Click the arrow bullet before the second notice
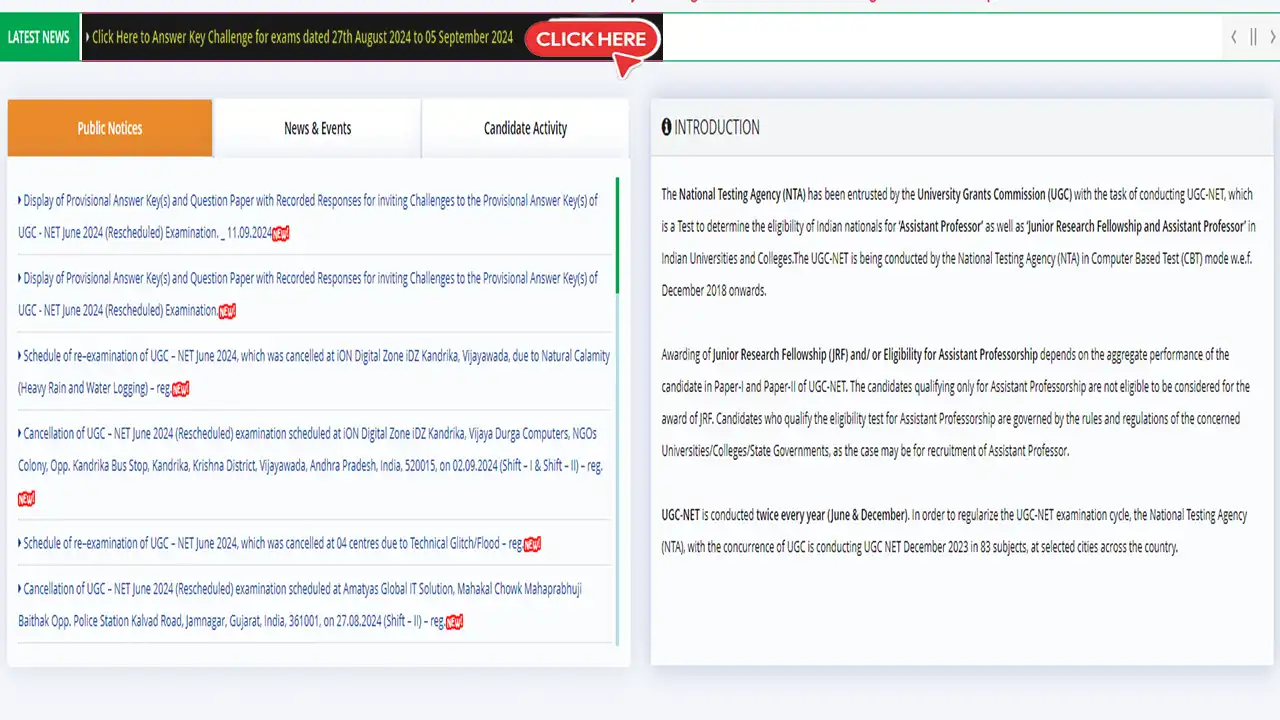 tap(19, 278)
